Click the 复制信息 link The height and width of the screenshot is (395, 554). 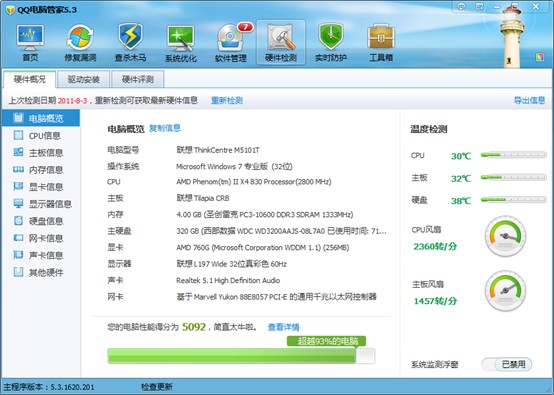pos(165,128)
